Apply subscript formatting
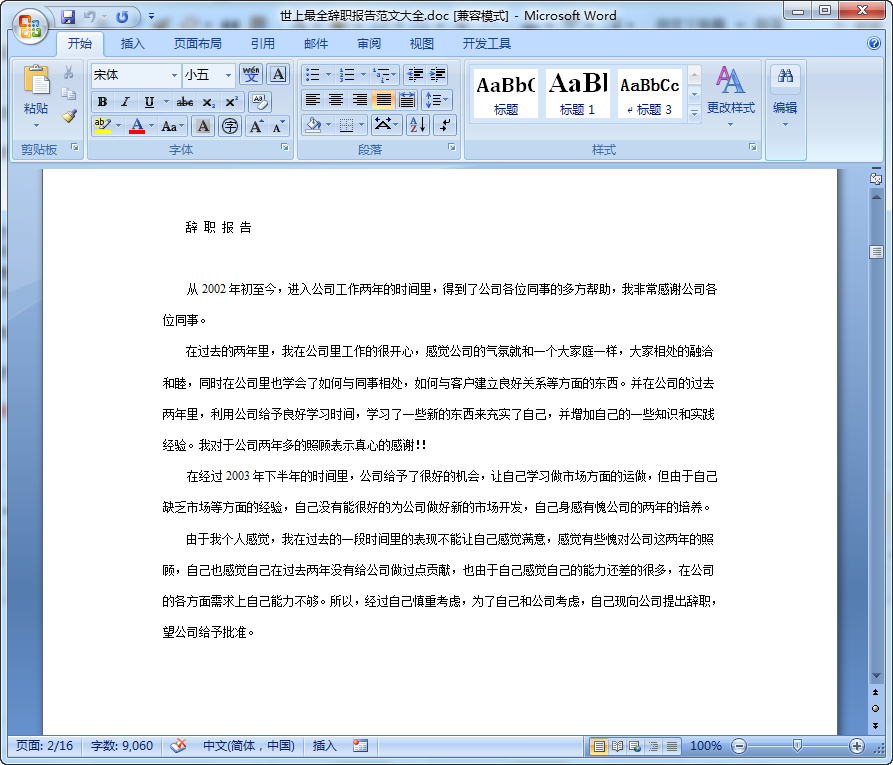Viewport: 893px width, 765px height. [x=208, y=103]
